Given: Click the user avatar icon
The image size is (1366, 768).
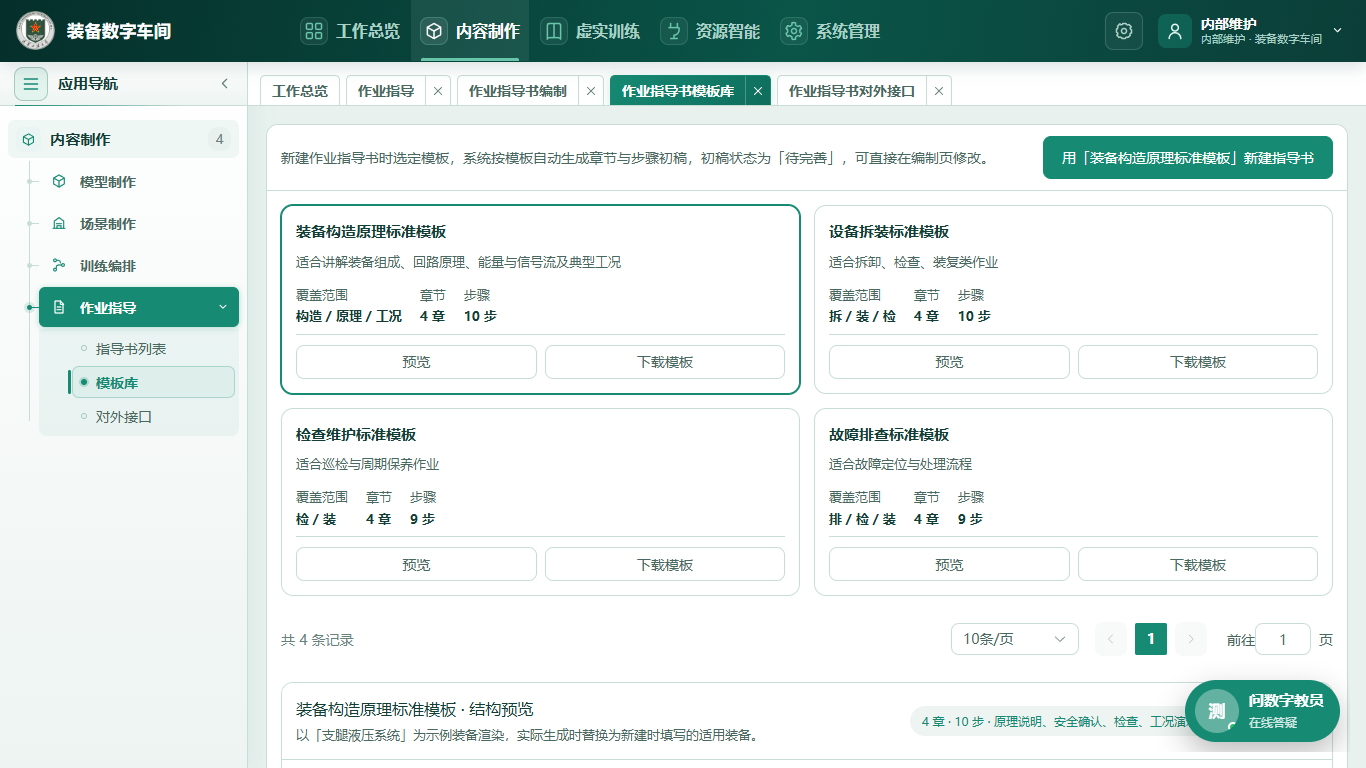Looking at the screenshot, I should [1175, 31].
